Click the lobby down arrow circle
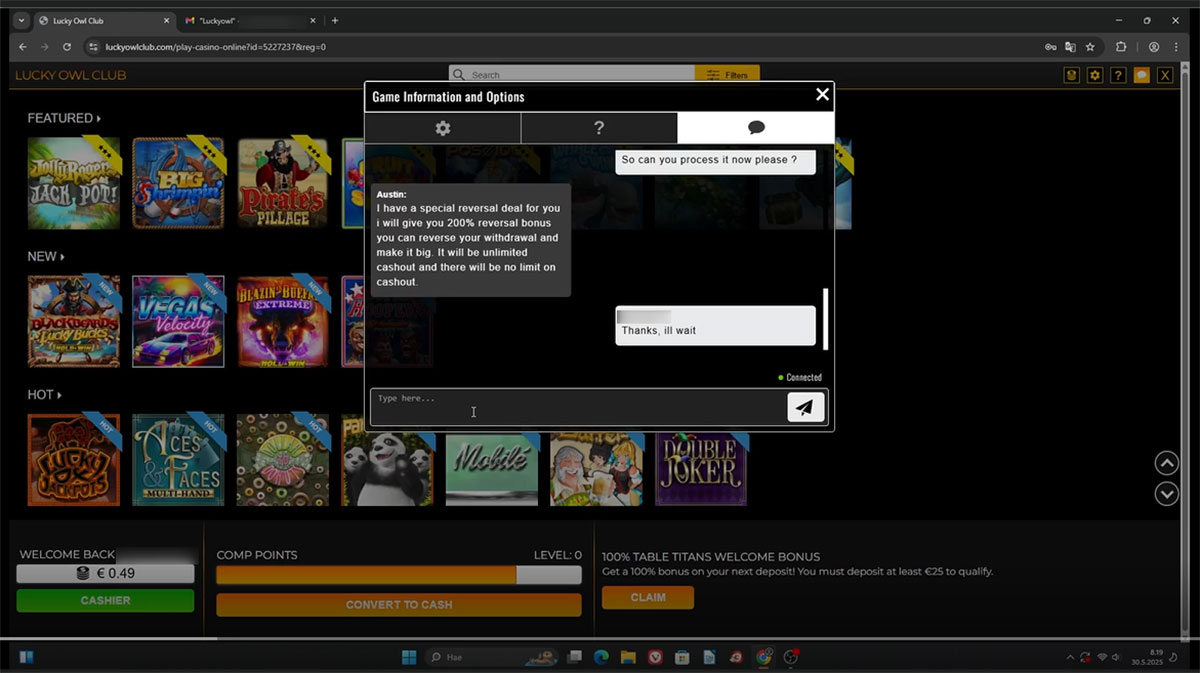This screenshot has height=673, width=1200. (1166, 493)
